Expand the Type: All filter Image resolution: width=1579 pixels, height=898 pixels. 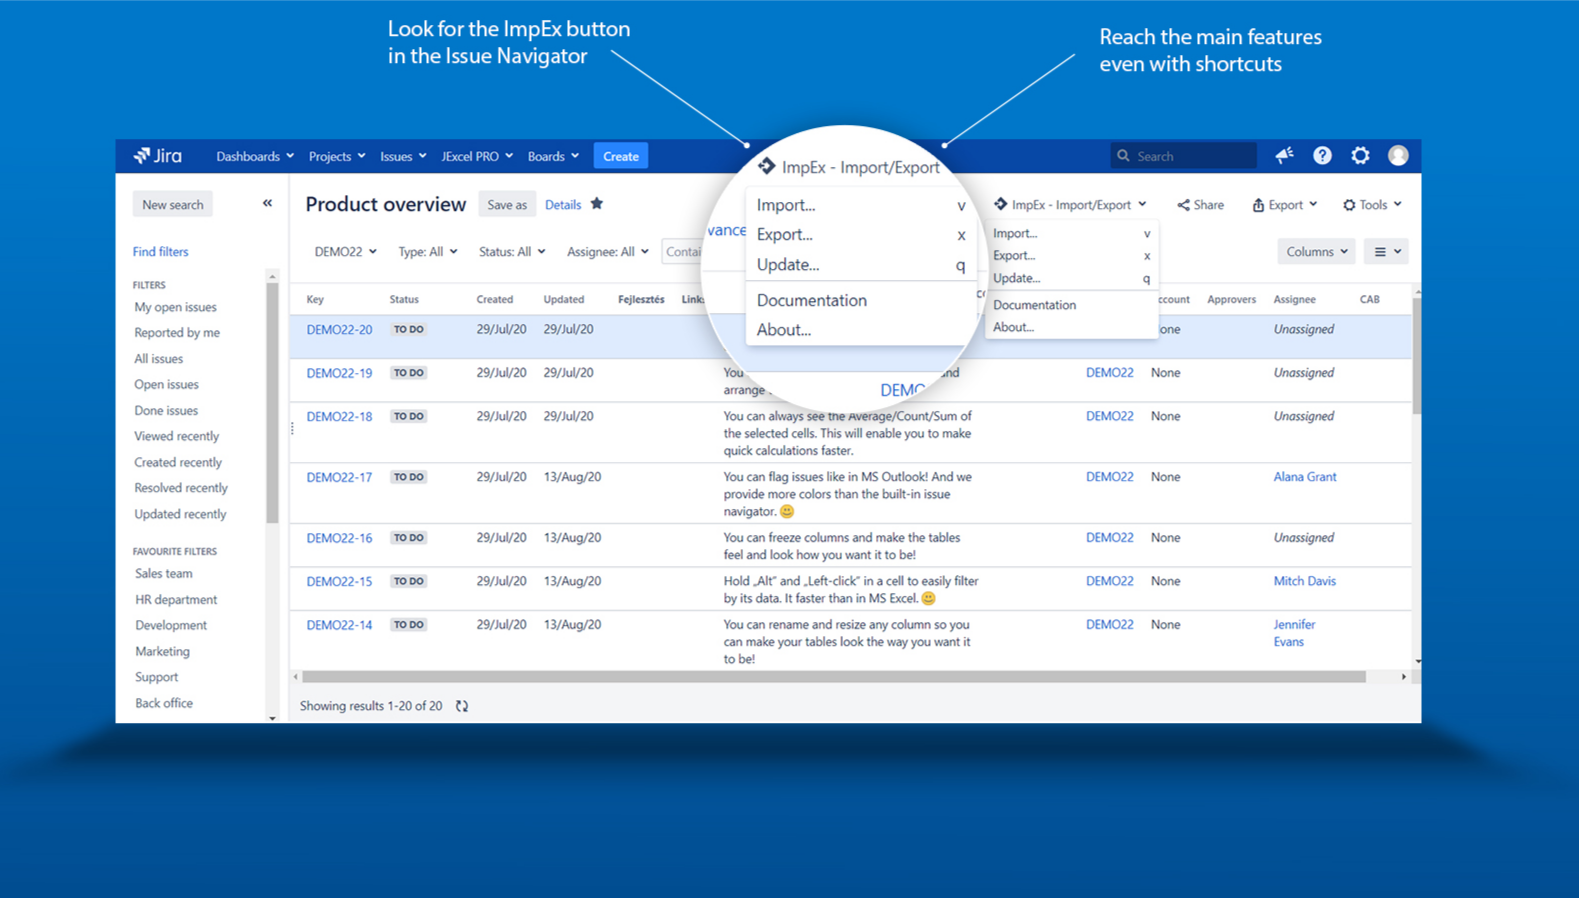tap(428, 252)
